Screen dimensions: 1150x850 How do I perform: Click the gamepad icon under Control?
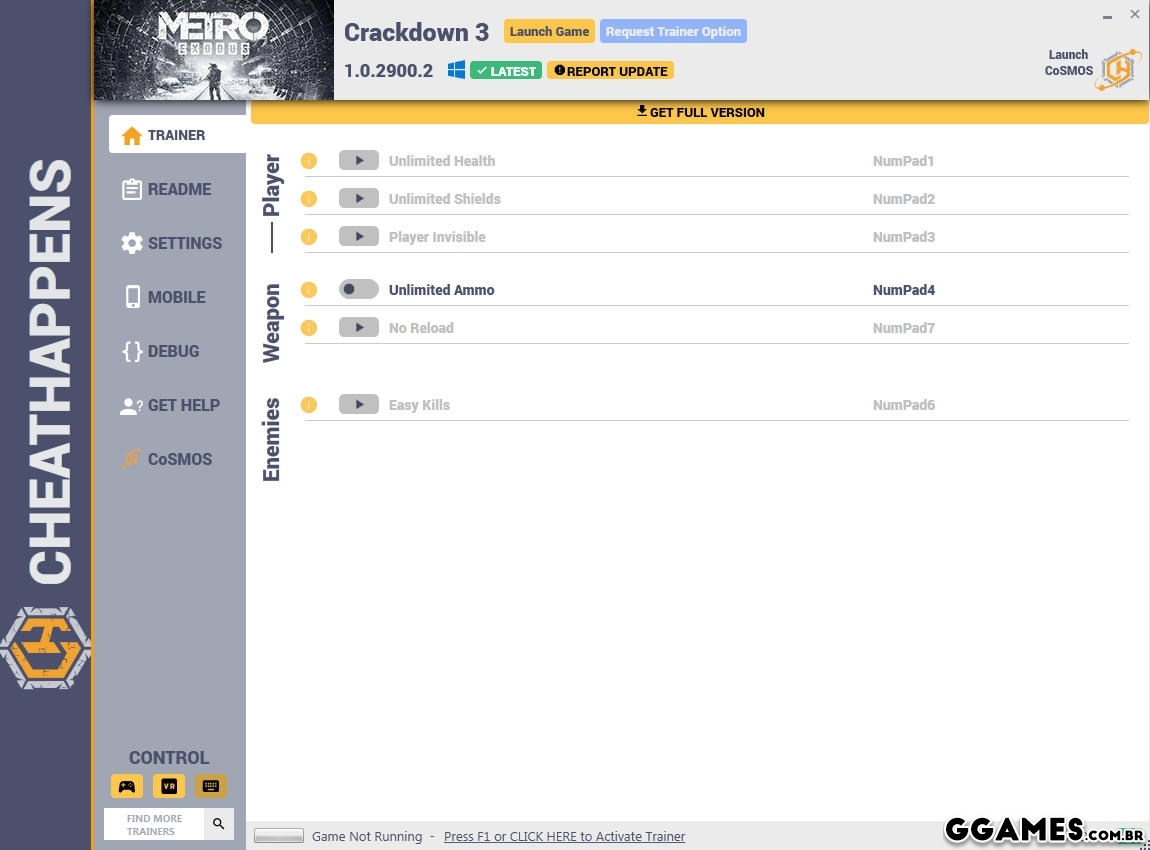click(127, 786)
